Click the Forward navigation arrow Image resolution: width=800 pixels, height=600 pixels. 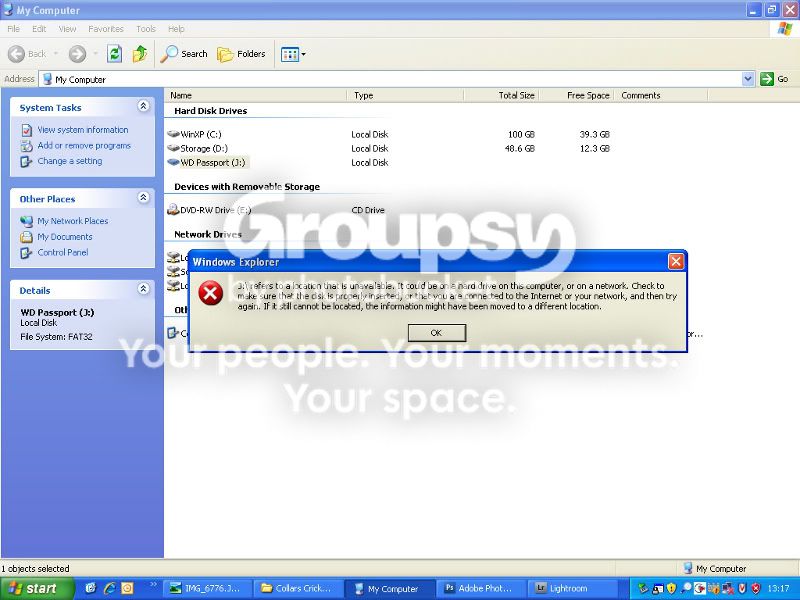tap(78, 54)
